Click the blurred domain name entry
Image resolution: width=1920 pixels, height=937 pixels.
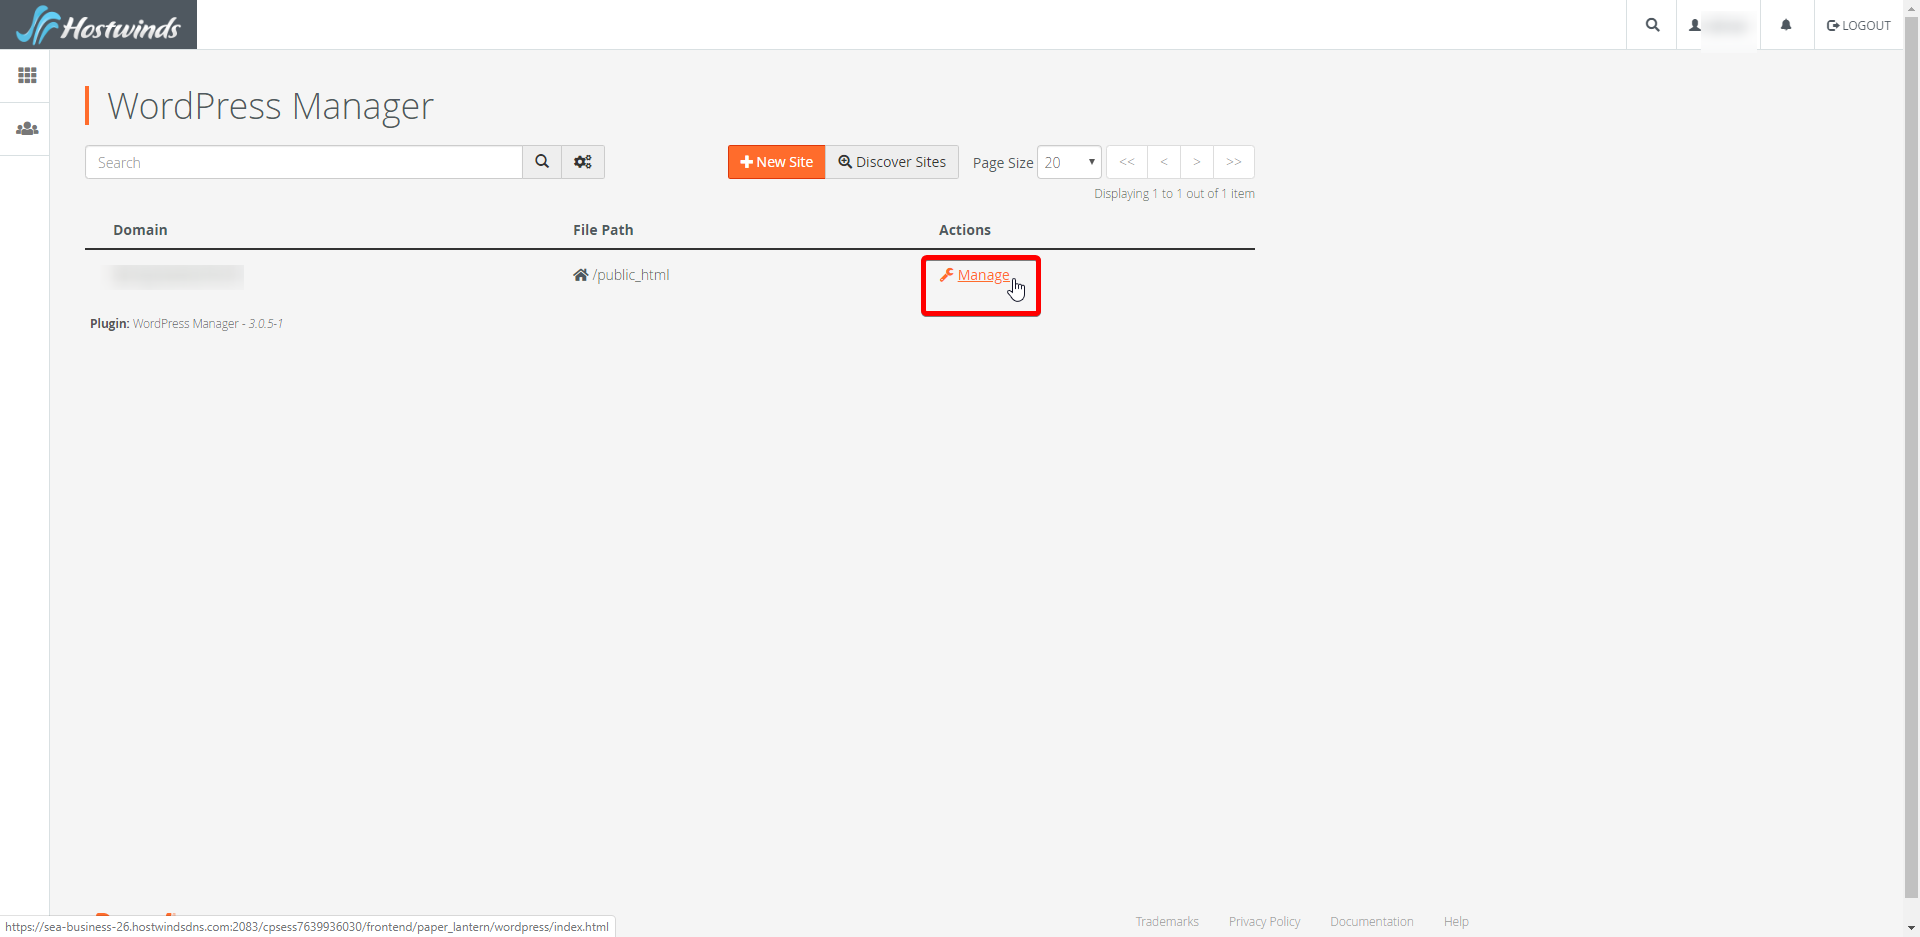tap(176, 276)
